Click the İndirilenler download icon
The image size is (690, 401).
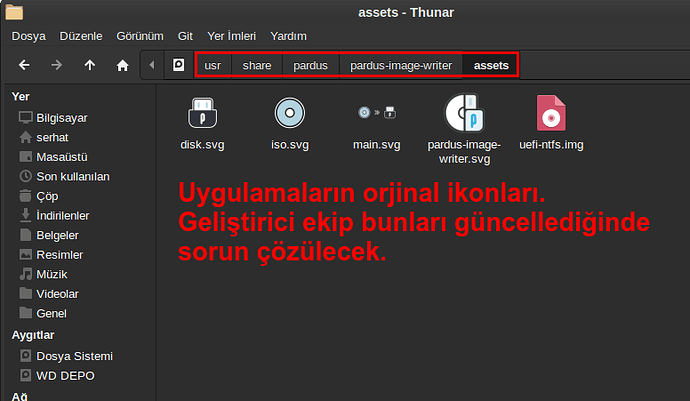point(26,215)
